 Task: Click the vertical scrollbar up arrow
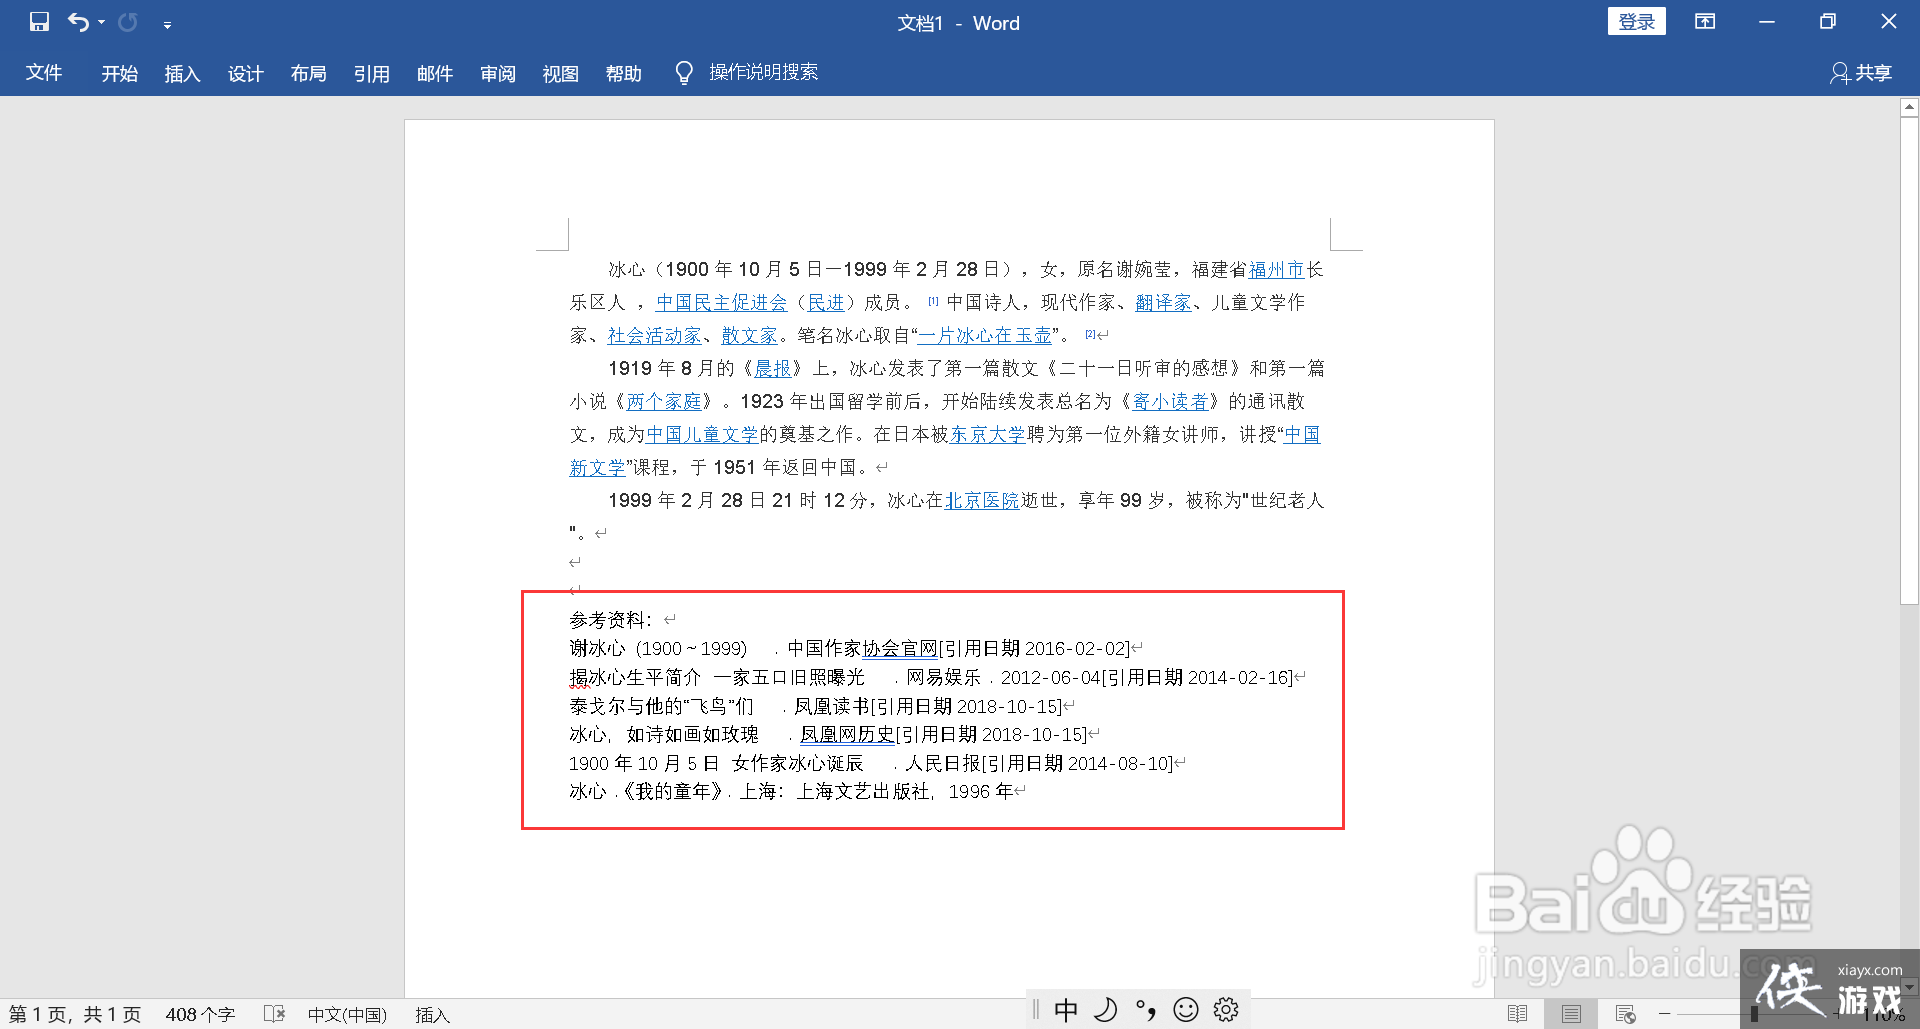1909,106
